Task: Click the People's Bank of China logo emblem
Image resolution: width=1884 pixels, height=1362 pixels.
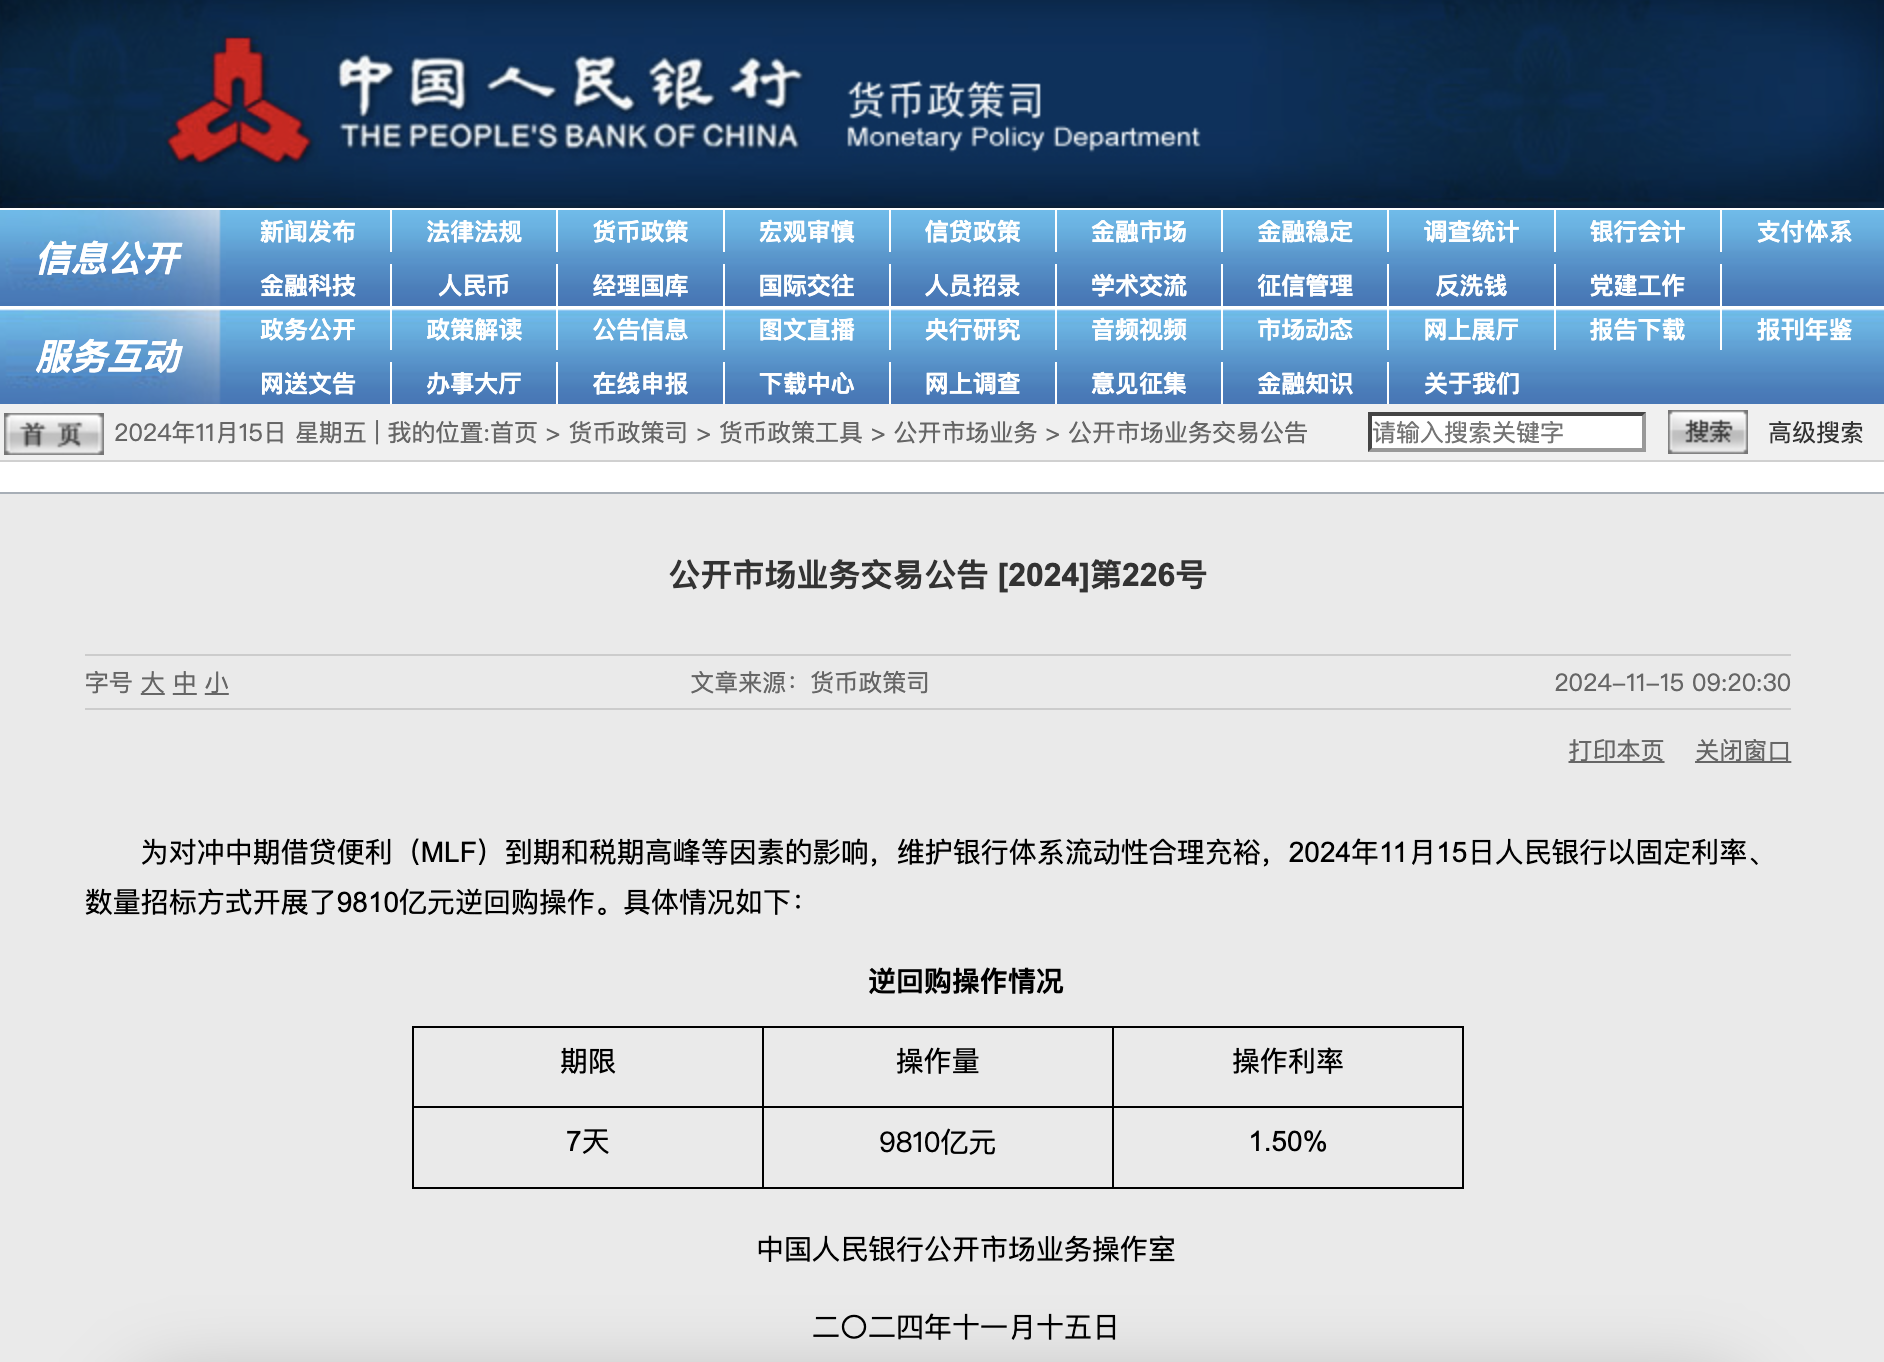Action: (238, 101)
